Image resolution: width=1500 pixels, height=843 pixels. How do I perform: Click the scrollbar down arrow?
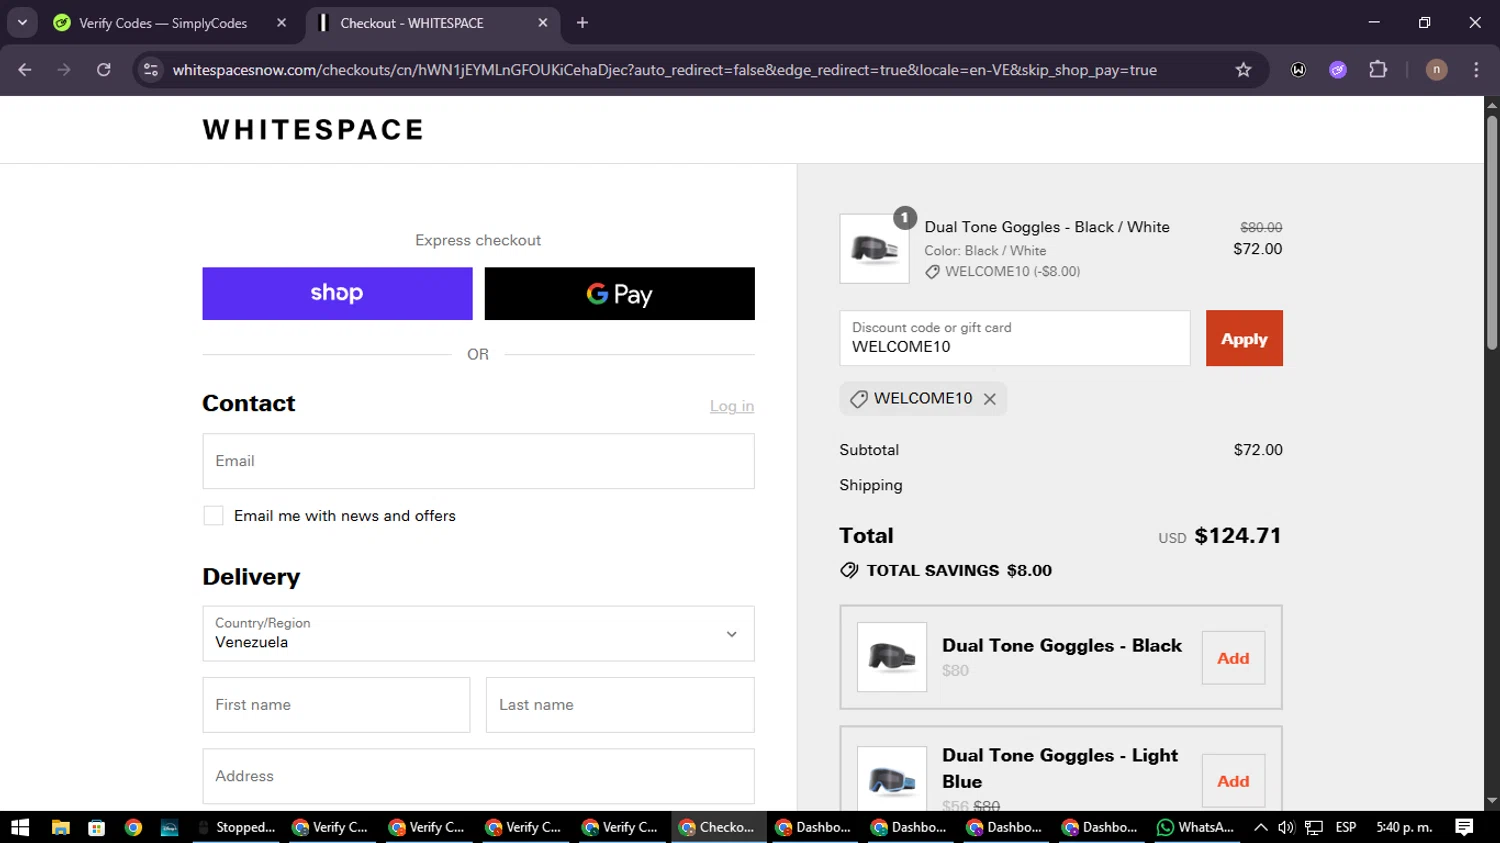coord(1492,801)
